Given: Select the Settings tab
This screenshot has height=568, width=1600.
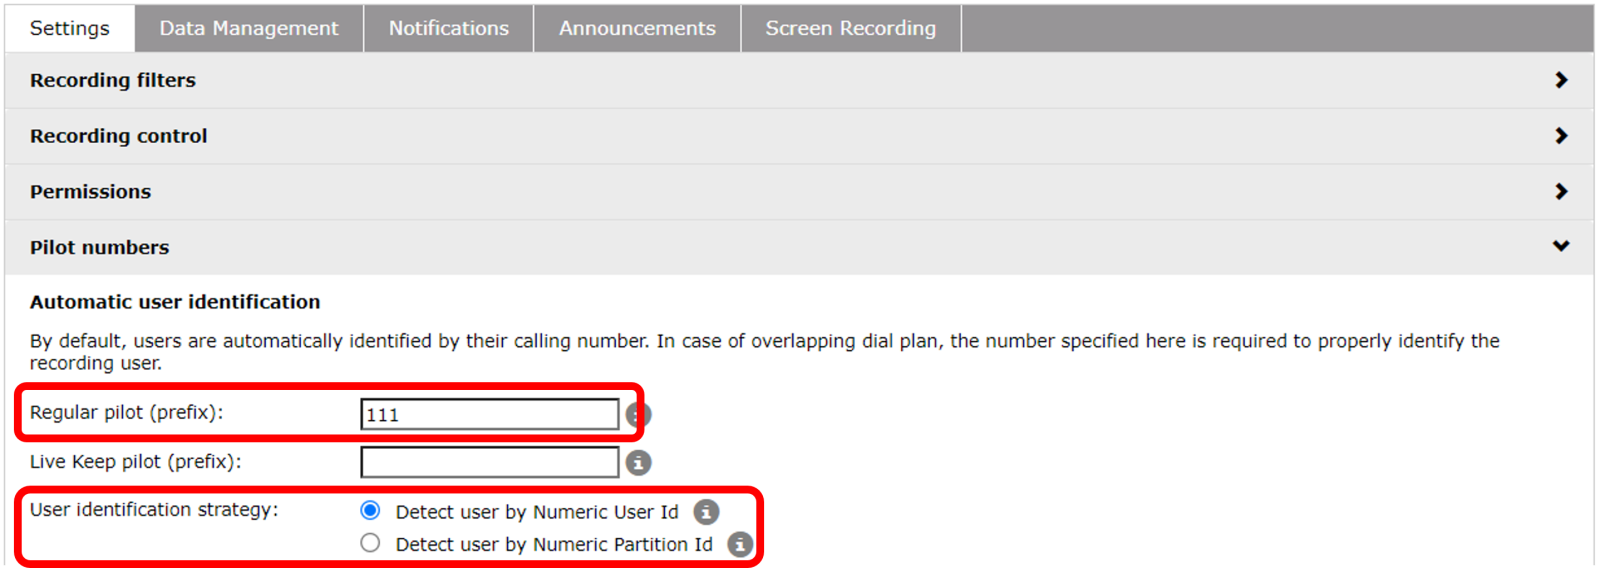Looking at the screenshot, I should point(69,28).
